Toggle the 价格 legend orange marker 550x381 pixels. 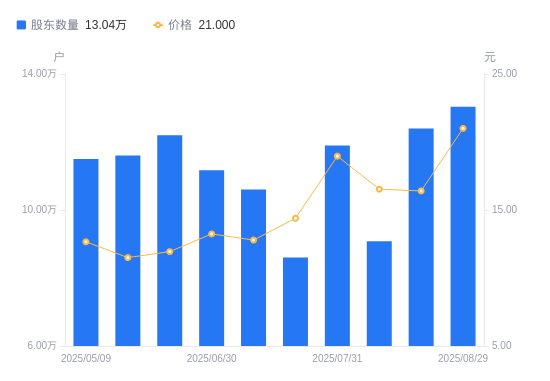[158, 25]
